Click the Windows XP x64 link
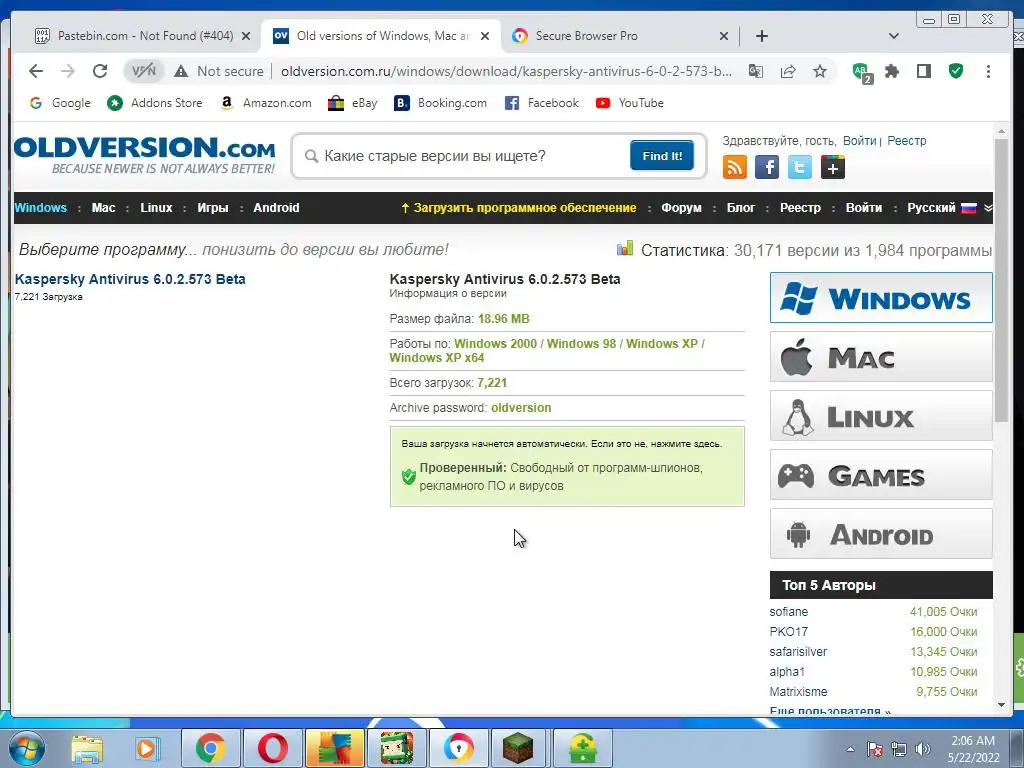The image size is (1024, 768). tap(436, 358)
